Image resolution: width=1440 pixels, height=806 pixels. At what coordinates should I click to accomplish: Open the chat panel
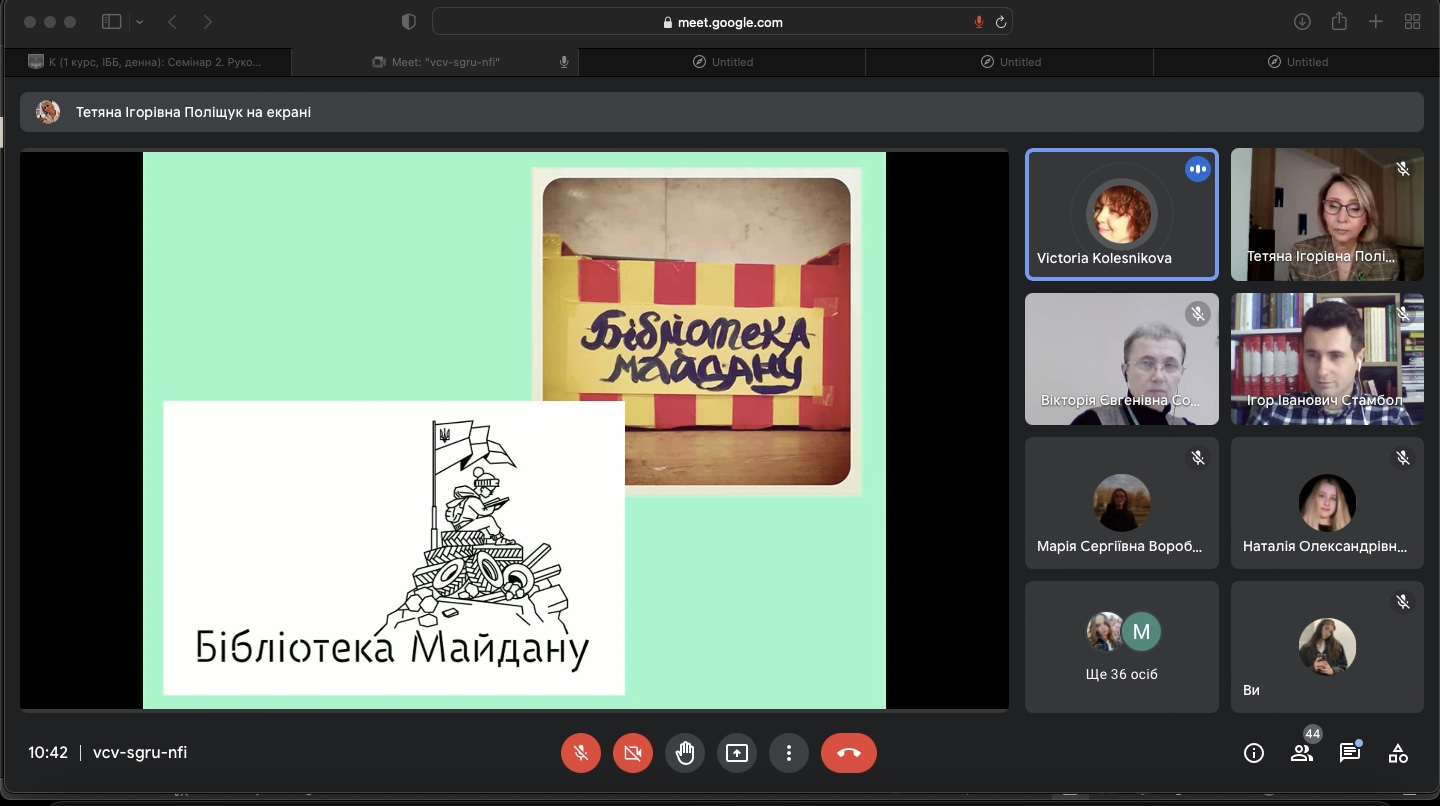[1349, 753]
